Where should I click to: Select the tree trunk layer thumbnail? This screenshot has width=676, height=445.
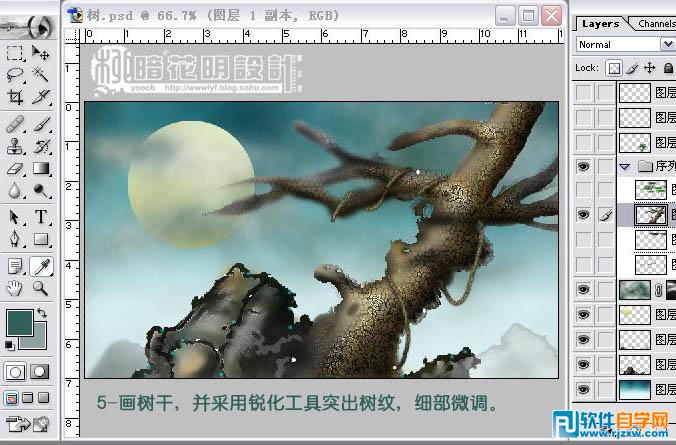tap(651, 215)
